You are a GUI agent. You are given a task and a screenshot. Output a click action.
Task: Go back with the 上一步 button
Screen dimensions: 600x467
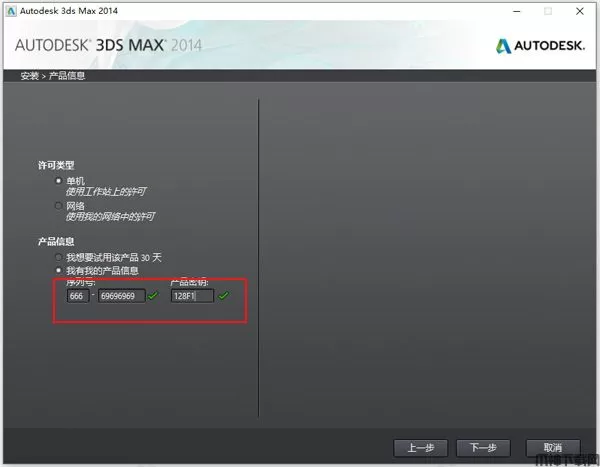click(421, 448)
